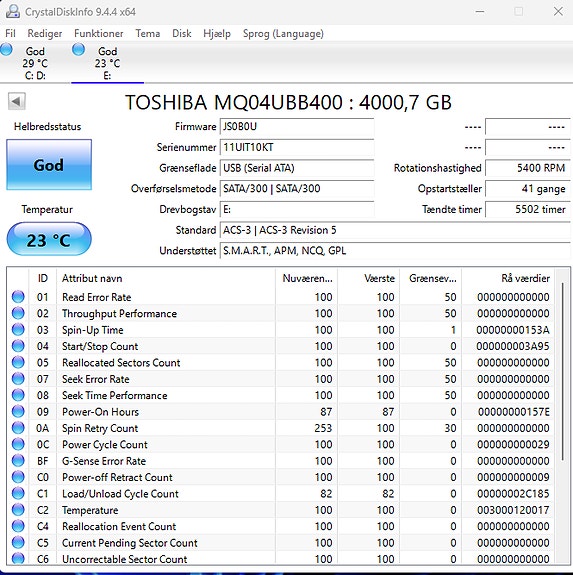Click status orb beside Read Error Rate
The image size is (573, 575).
click(x=18, y=297)
